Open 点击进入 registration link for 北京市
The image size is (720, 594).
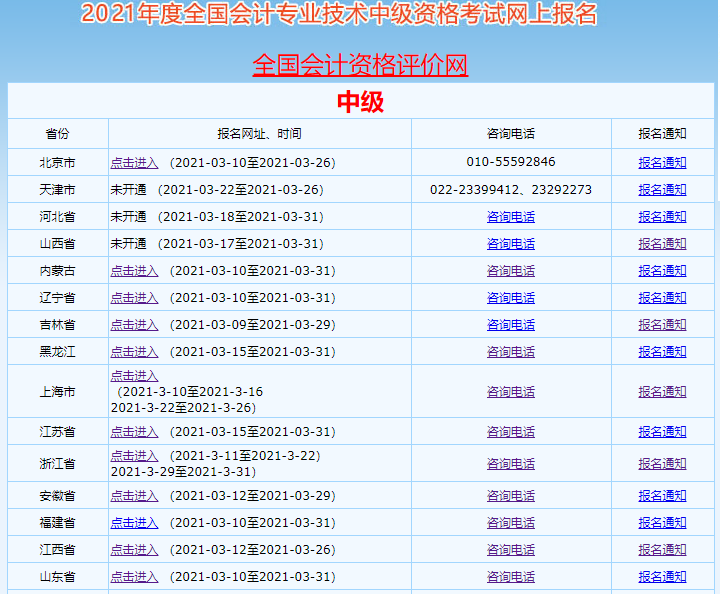click(x=134, y=163)
